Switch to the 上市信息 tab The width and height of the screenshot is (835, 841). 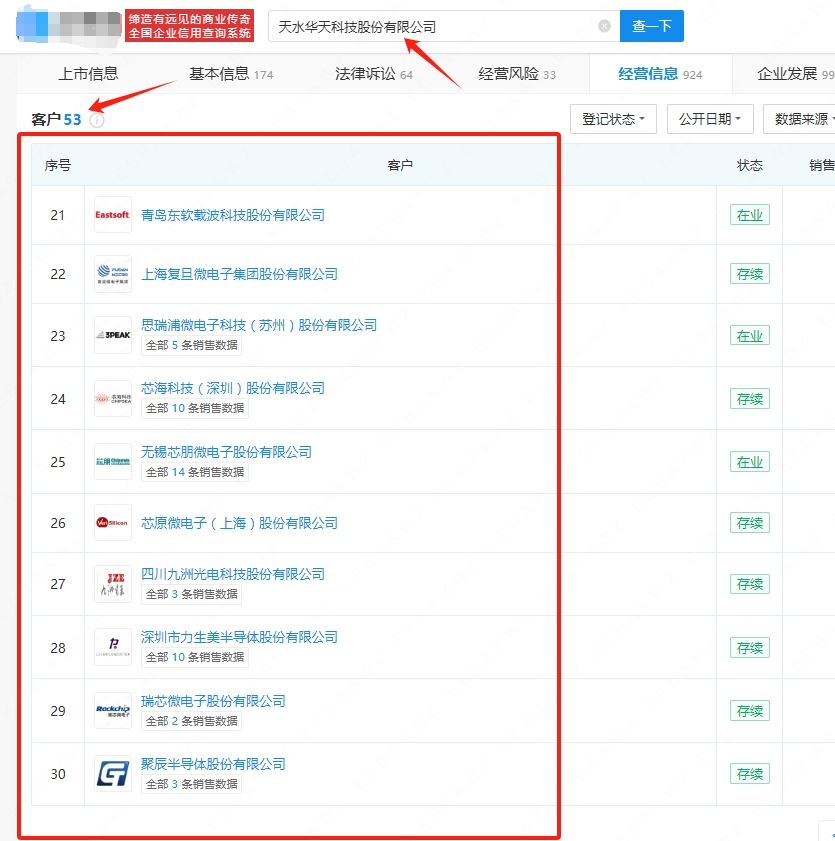[x=88, y=74]
